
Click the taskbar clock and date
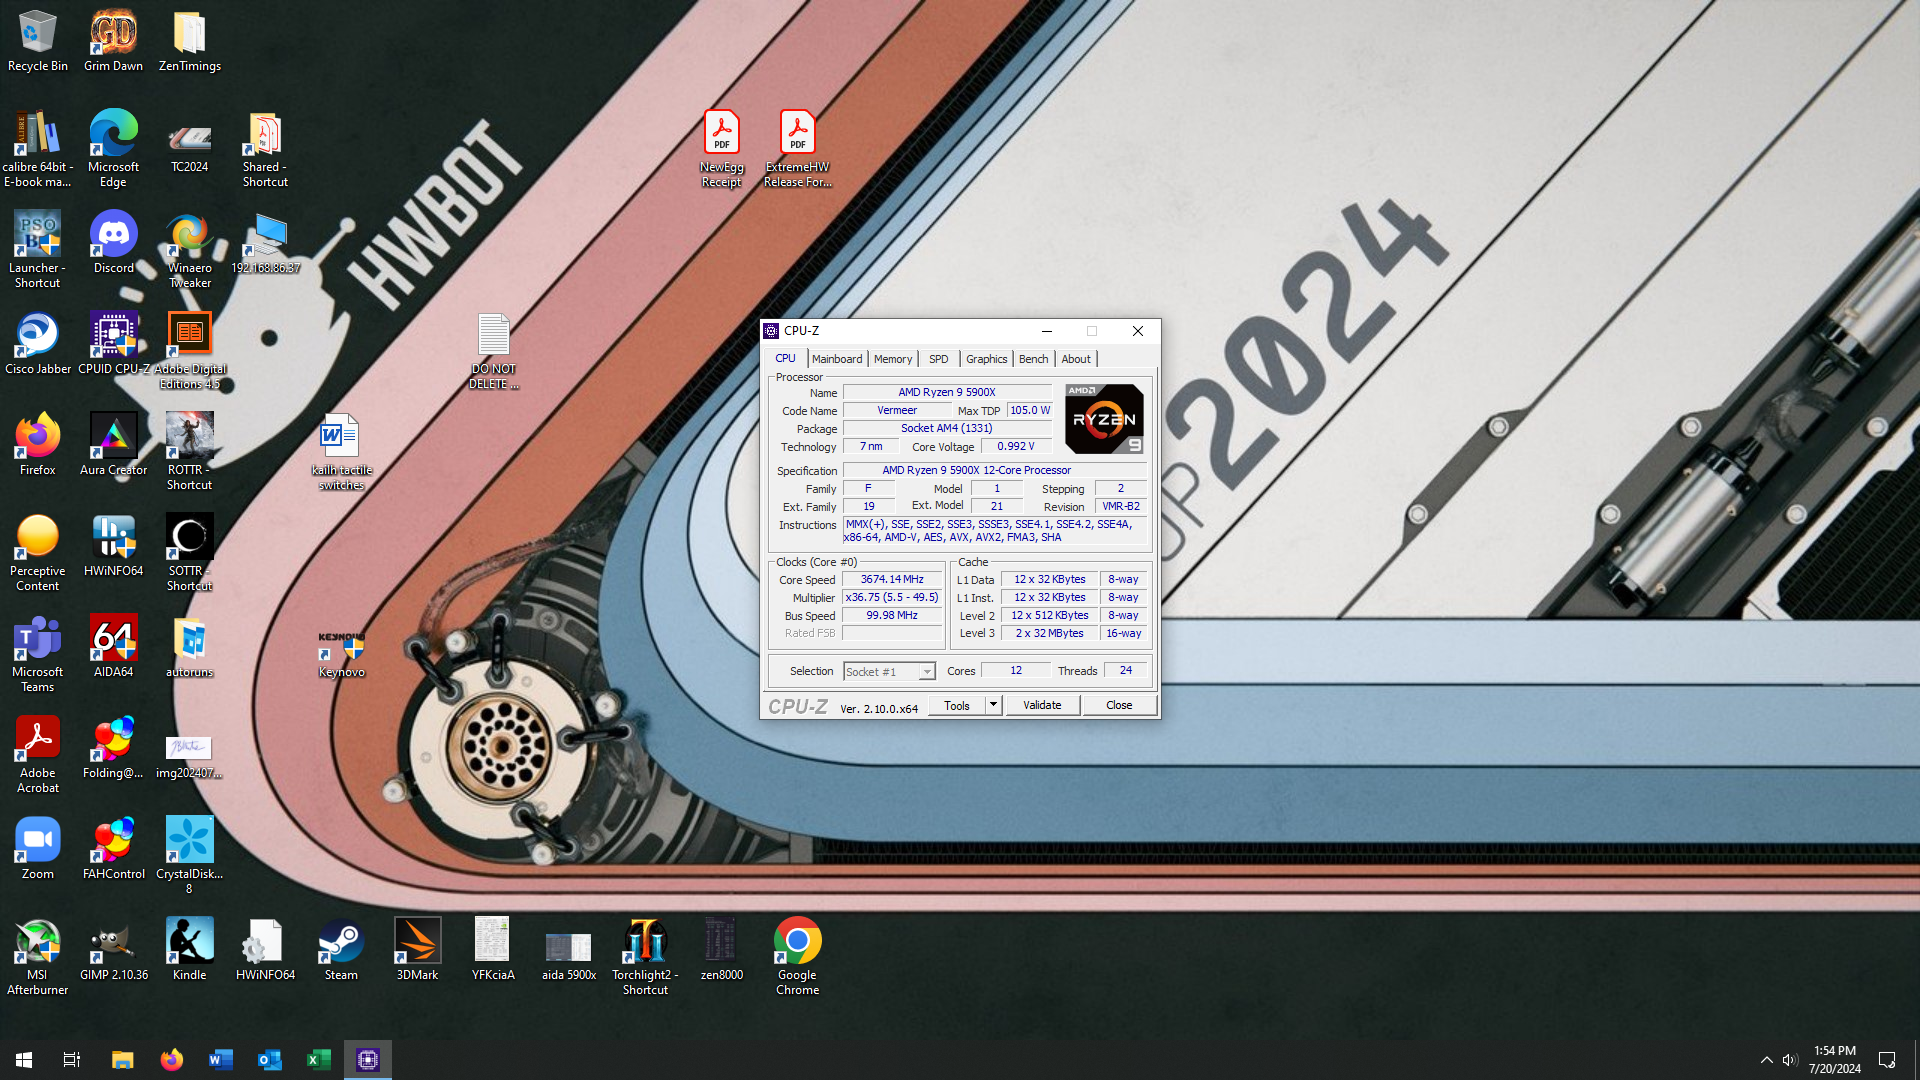pos(1834,1060)
